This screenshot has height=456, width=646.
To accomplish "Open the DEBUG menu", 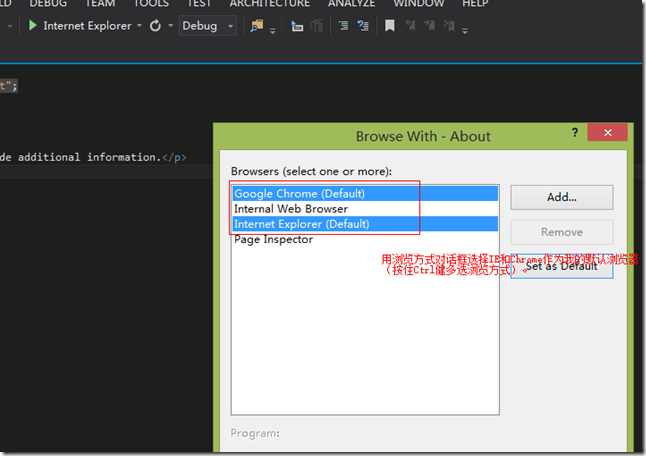I will coord(48,4).
